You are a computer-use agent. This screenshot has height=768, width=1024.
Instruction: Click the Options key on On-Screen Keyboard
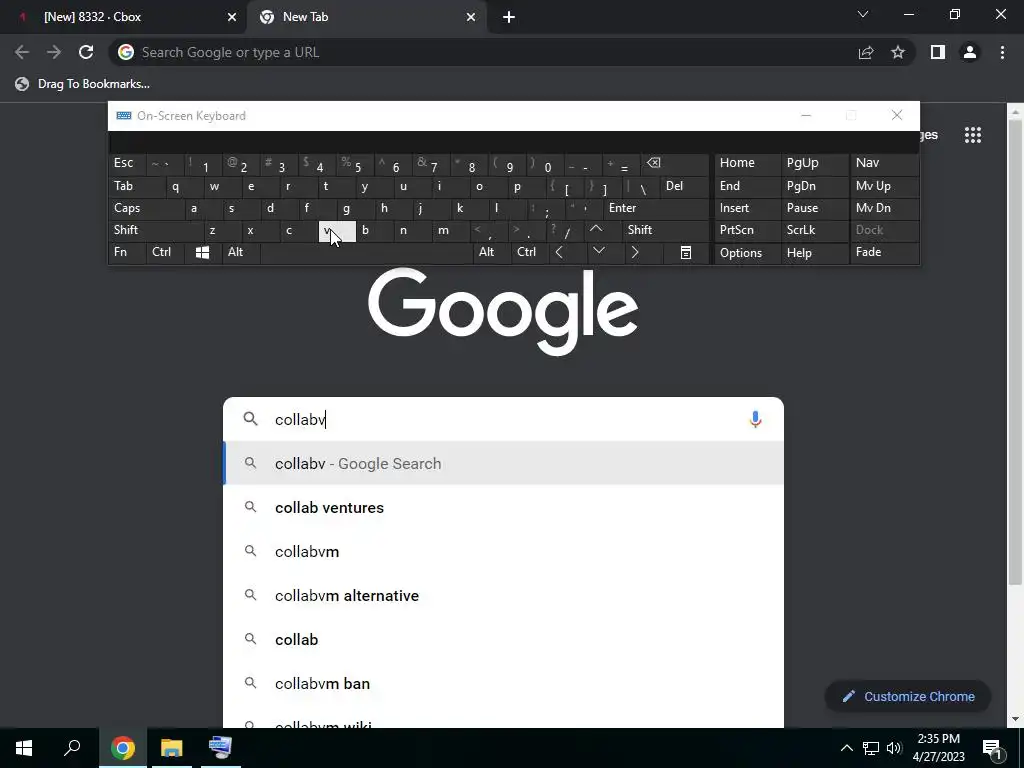click(746, 253)
